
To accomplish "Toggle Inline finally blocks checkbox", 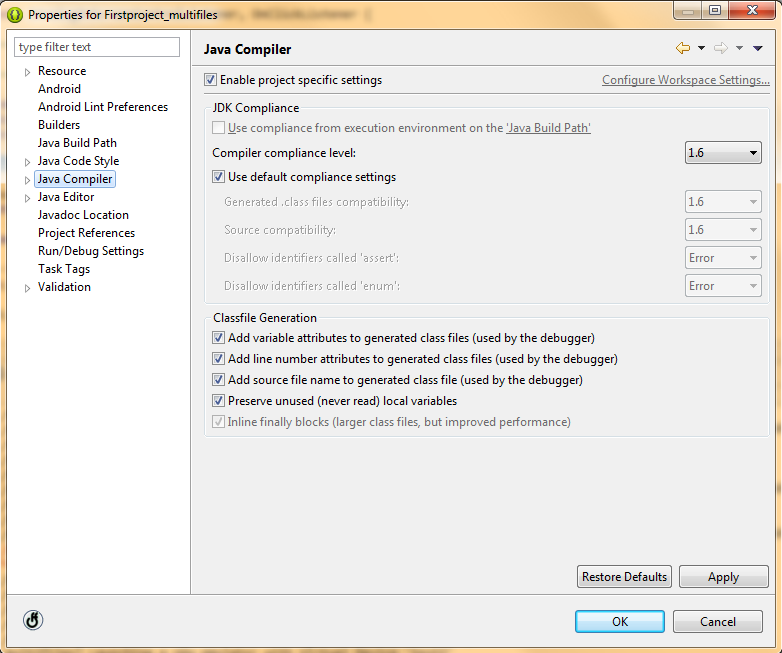I will coord(218,422).
